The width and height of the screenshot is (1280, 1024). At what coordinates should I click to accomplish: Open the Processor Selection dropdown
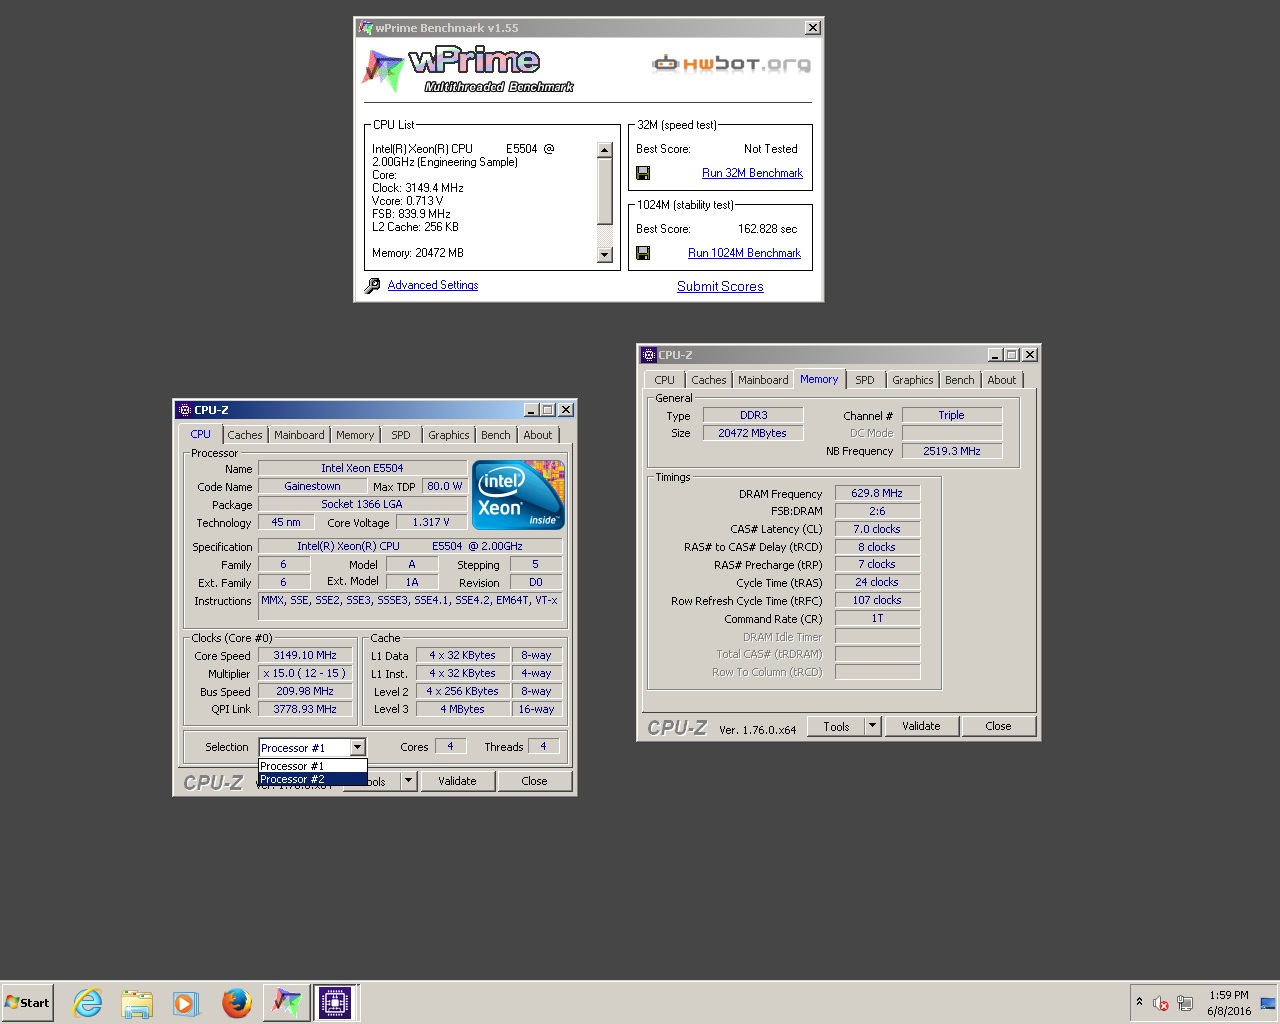click(x=357, y=747)
